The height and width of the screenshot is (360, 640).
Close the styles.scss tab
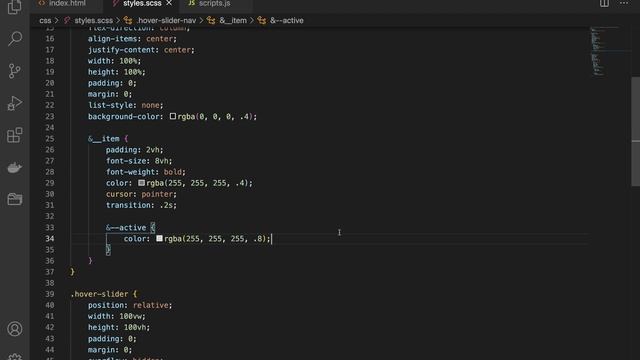(169, 3)
